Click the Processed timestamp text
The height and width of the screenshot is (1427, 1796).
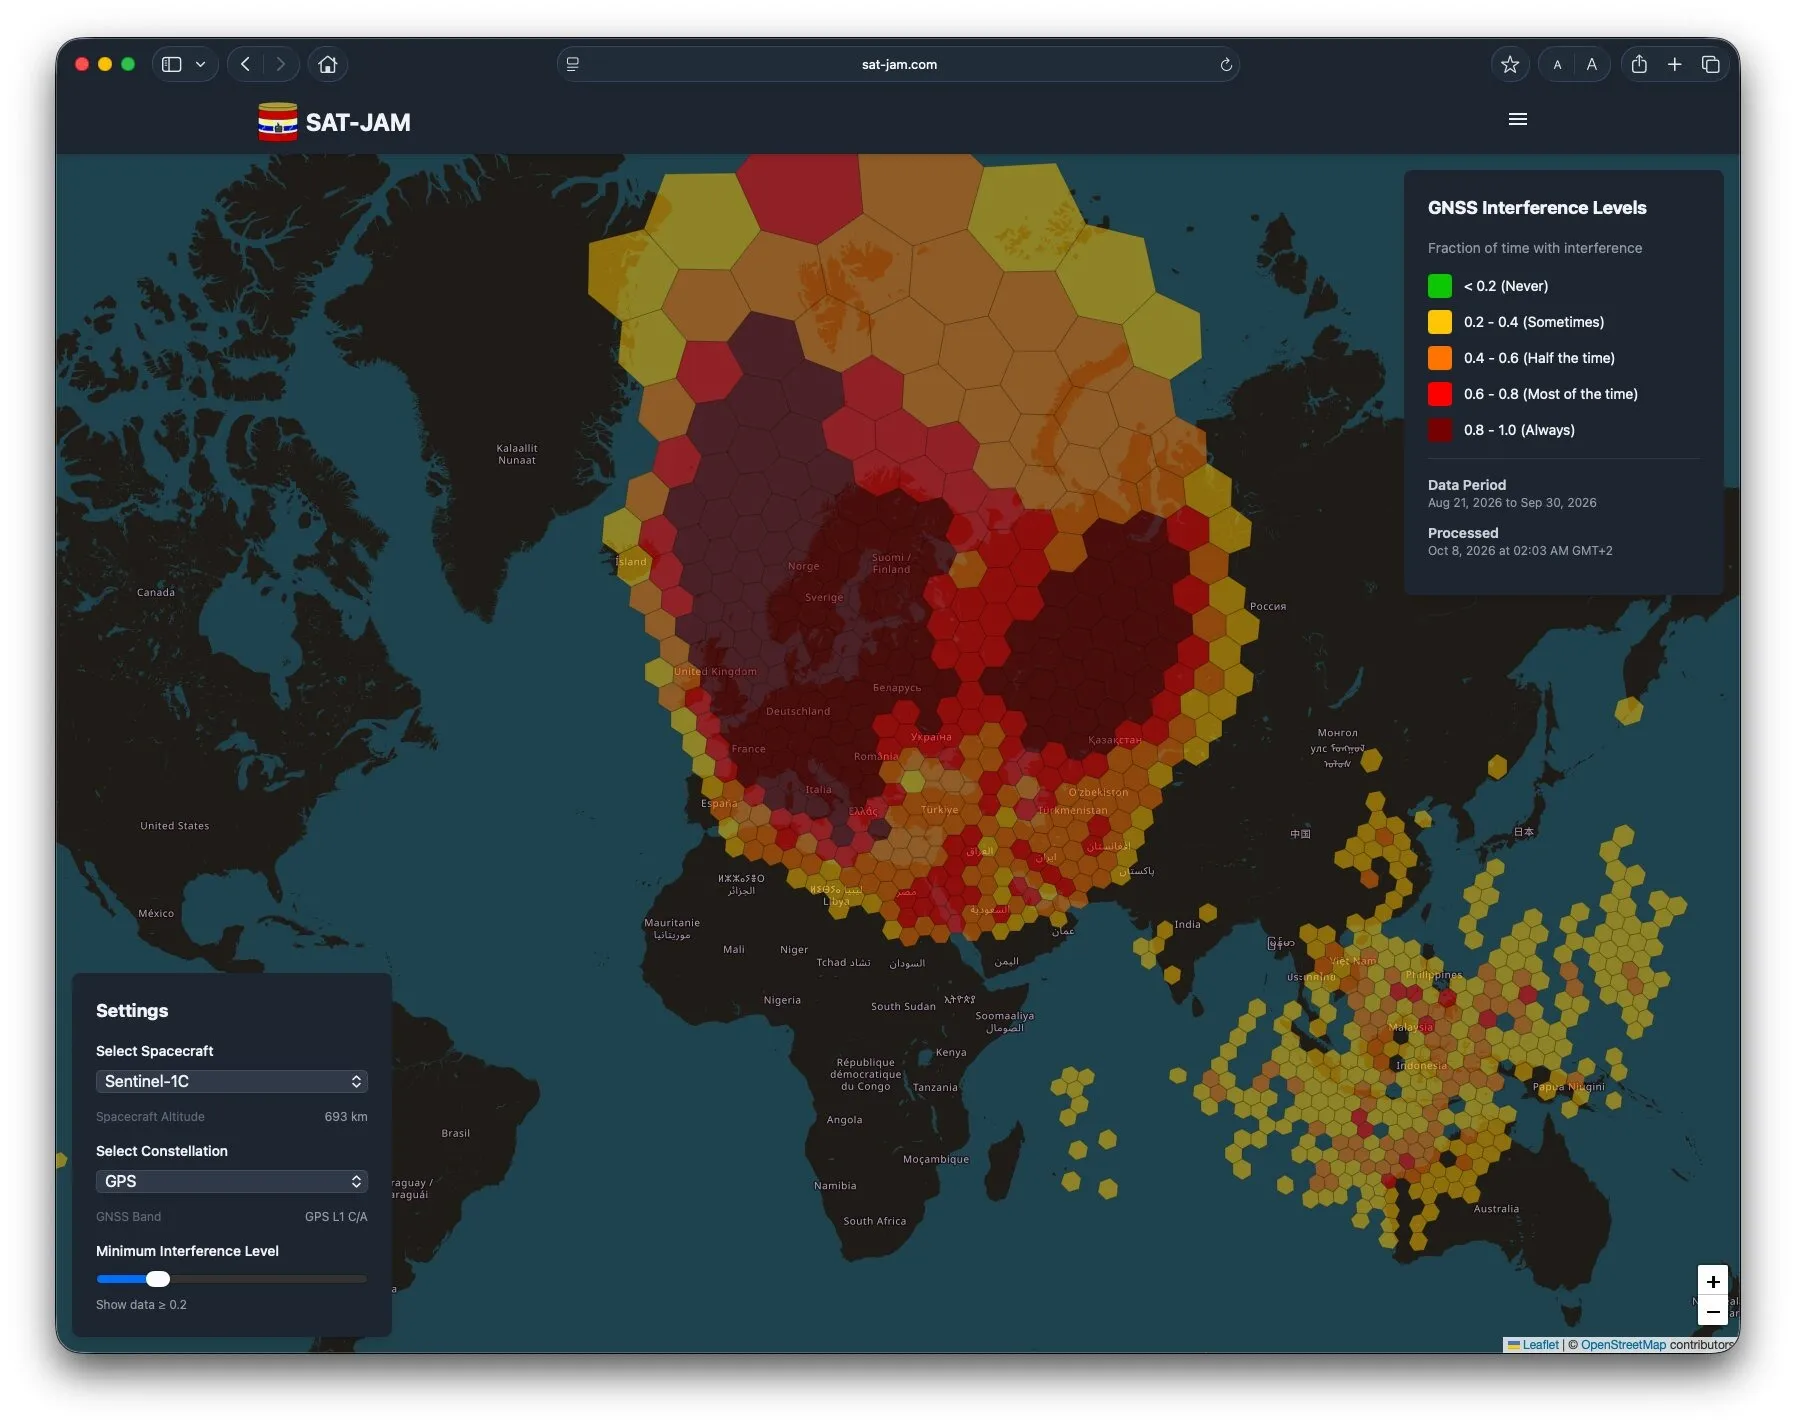[1520, 551]
